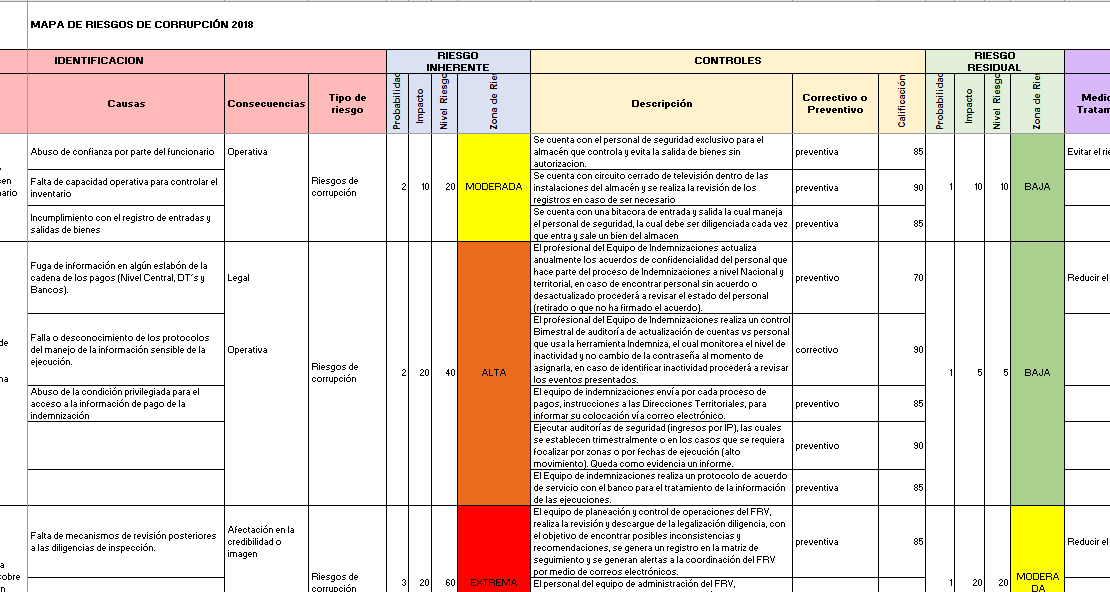Select cause "Fuga de información en algún eslabón"
Screen dimensions: 1110x592
(126, 278)
